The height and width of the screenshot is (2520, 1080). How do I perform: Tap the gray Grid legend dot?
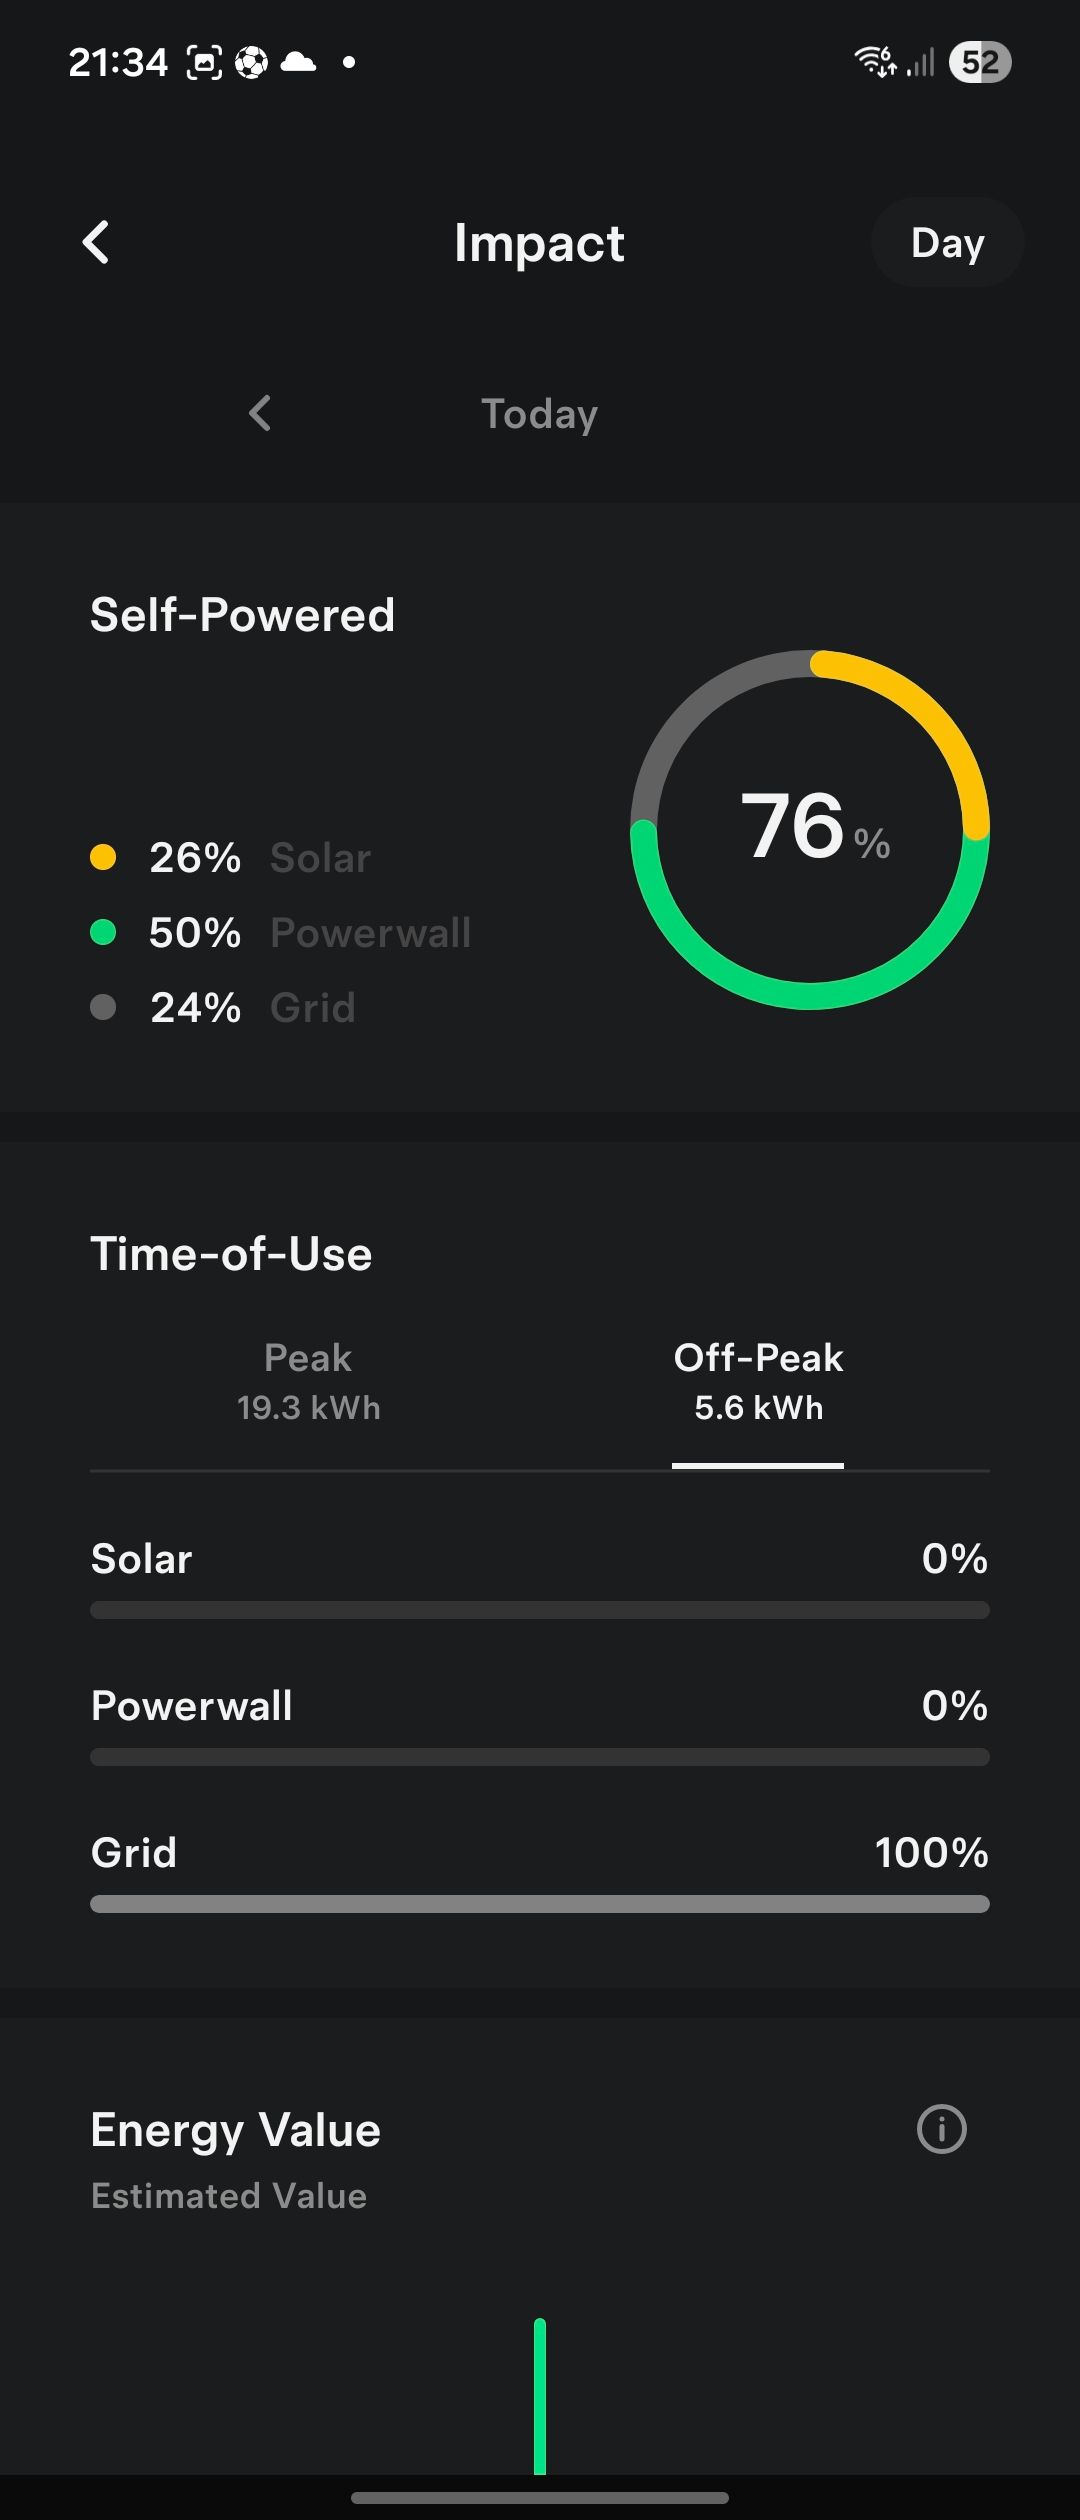[x=103, y=1007]
